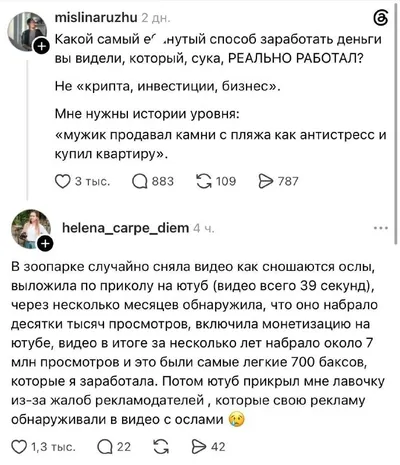The image size is (400, 465).
Task: Click the 4 ч. timestamp on the reply
Action: [204, 228]
